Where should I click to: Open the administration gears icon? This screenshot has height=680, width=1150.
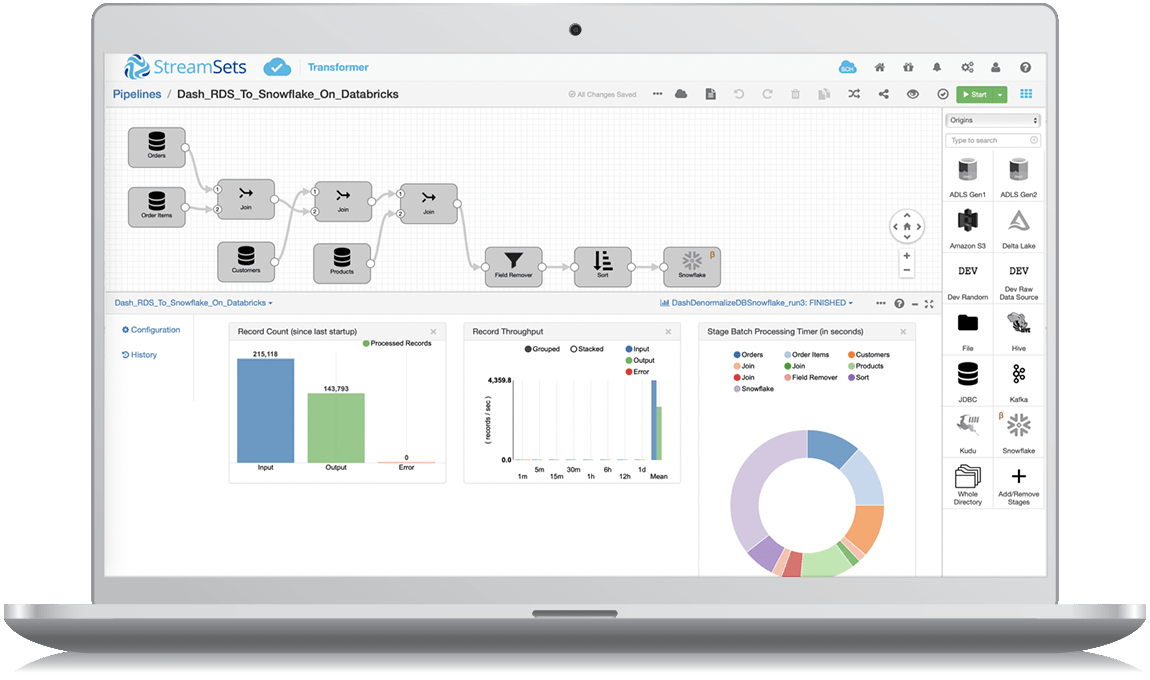click(x=967, y=67)
